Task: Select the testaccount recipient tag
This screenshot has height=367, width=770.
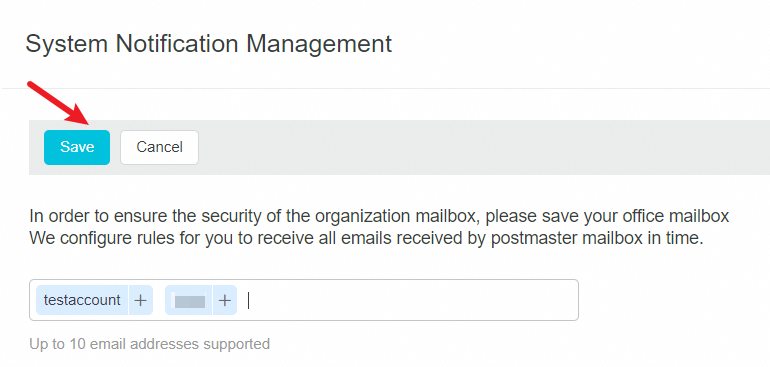Action: click(x=82, y=300)
